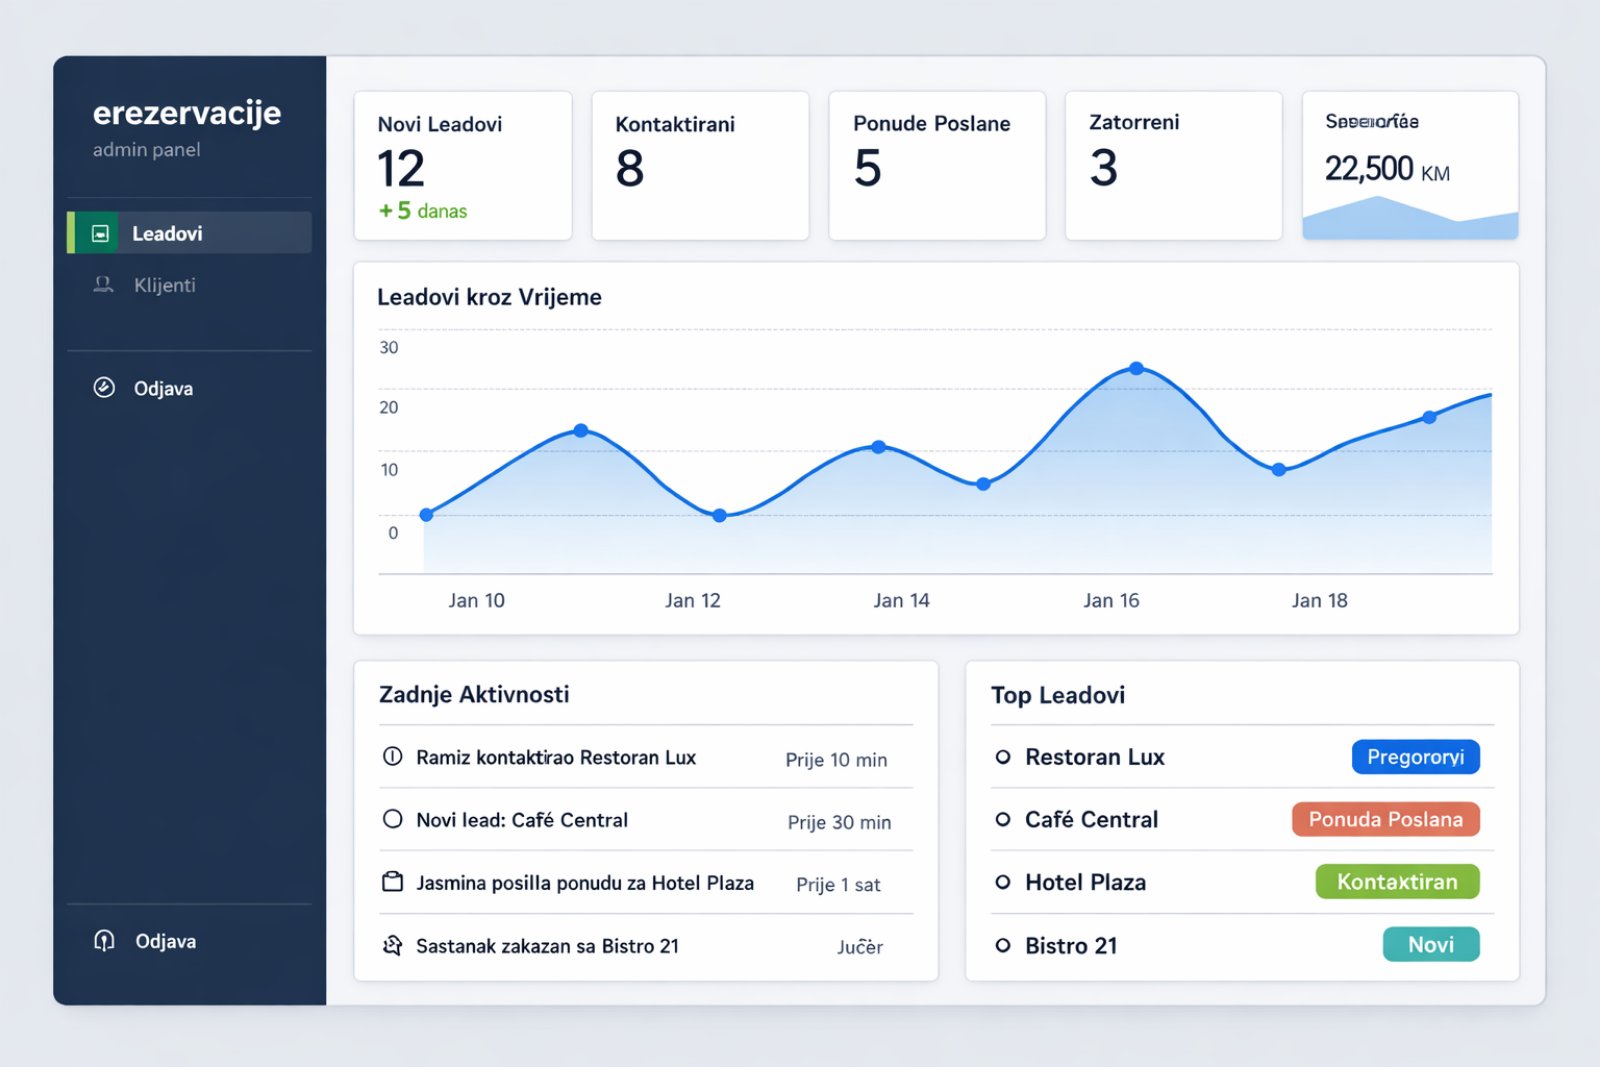Open the Leadovi section from the sidebar

click(167, 232)
